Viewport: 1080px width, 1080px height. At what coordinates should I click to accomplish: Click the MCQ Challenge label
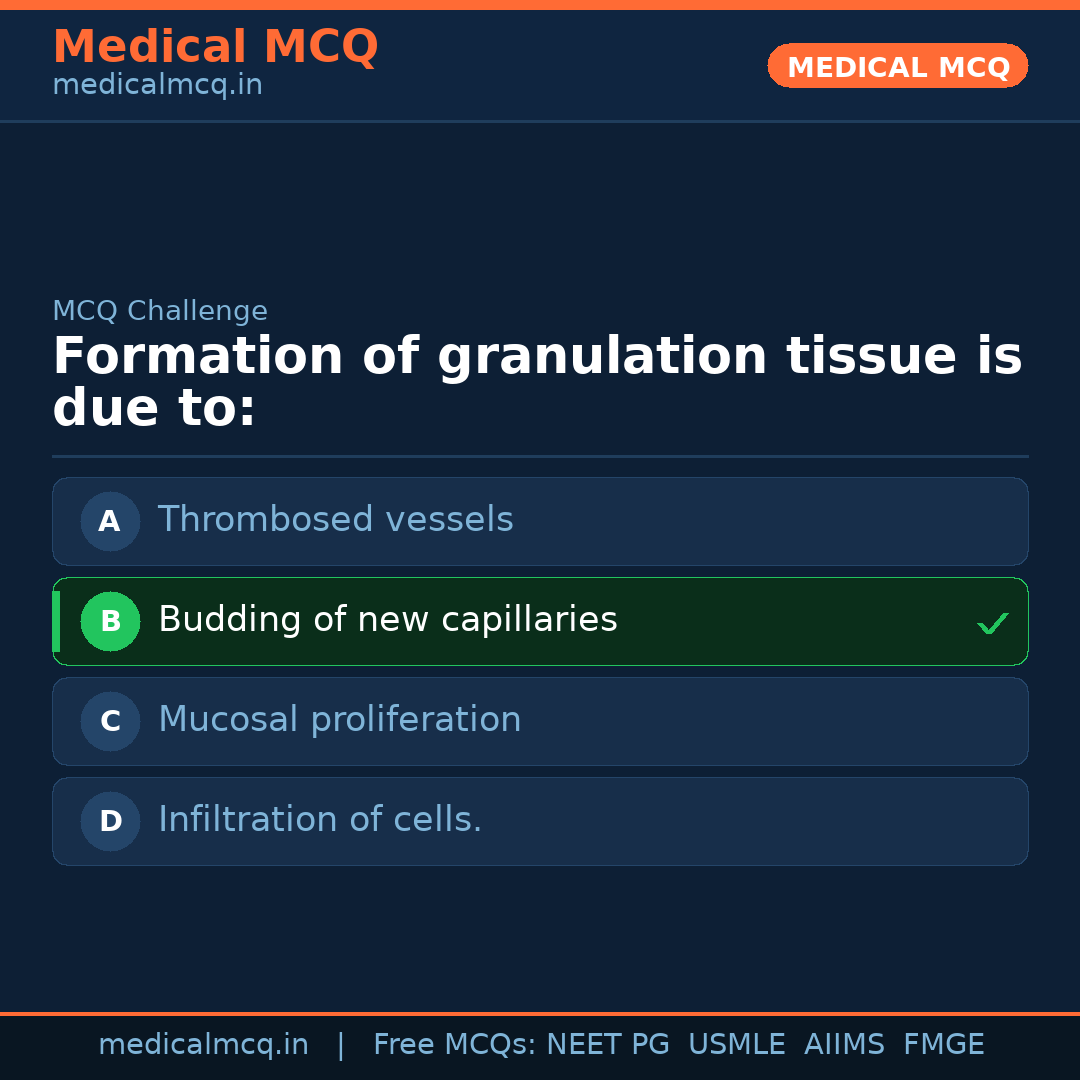click(160, 311)
